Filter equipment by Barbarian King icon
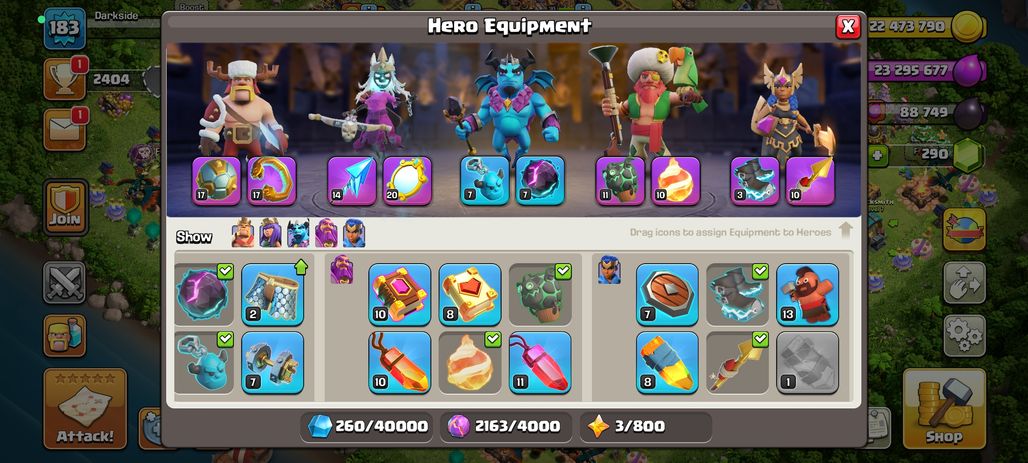The height and width of the screenshot is (463, 1028). coord(243,233)
